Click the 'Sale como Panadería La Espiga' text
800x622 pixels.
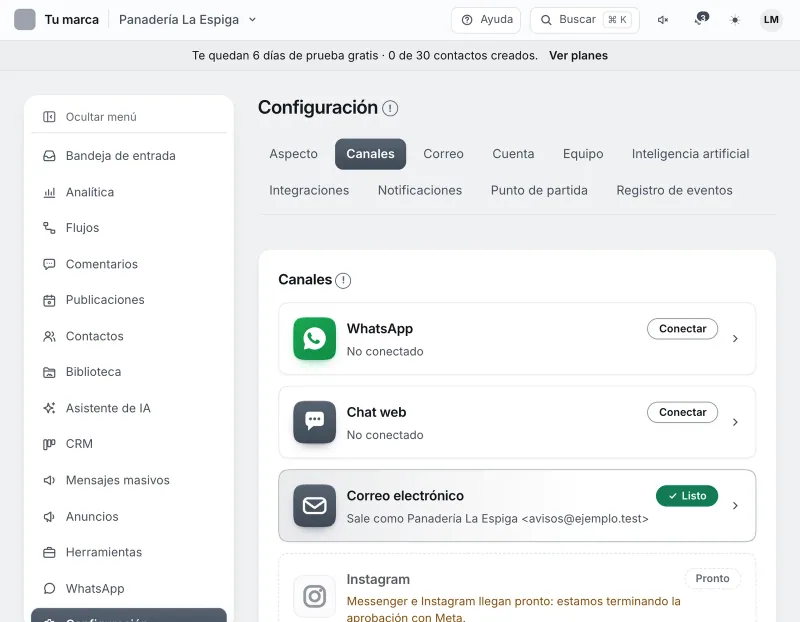pos(433,519)
